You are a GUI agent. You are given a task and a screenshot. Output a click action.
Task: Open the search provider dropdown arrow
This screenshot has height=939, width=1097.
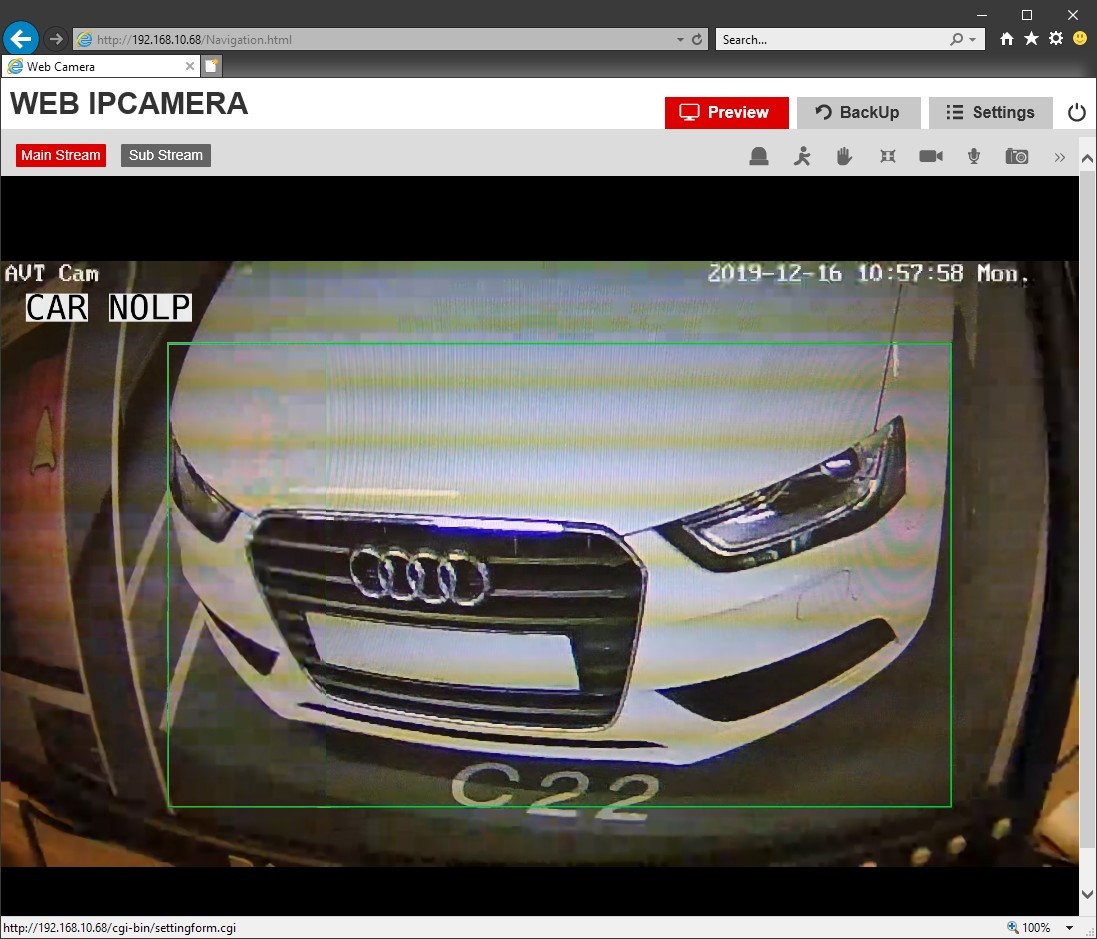tap(972, 40)
